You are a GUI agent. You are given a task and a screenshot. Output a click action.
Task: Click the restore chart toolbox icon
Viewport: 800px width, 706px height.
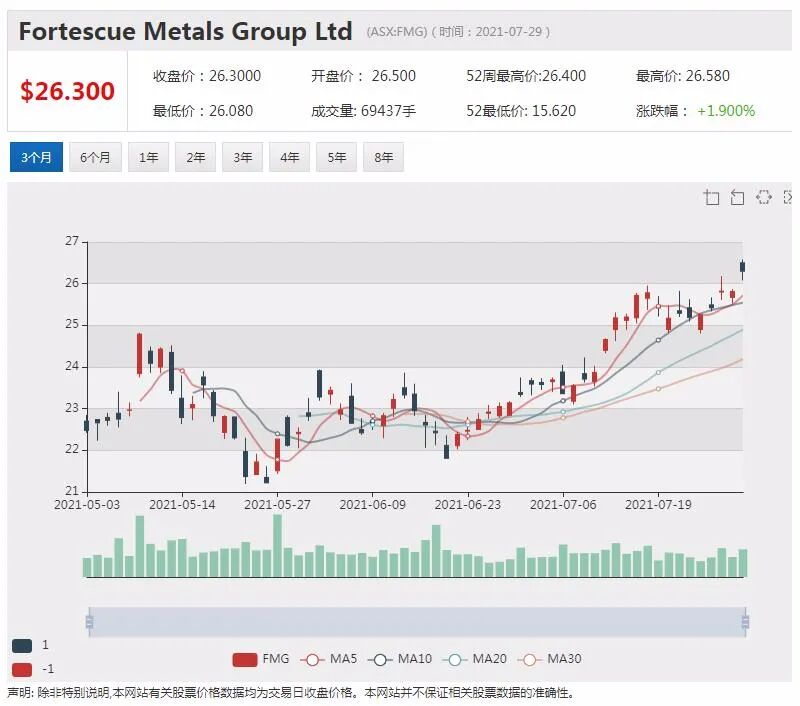pos(764,197)
